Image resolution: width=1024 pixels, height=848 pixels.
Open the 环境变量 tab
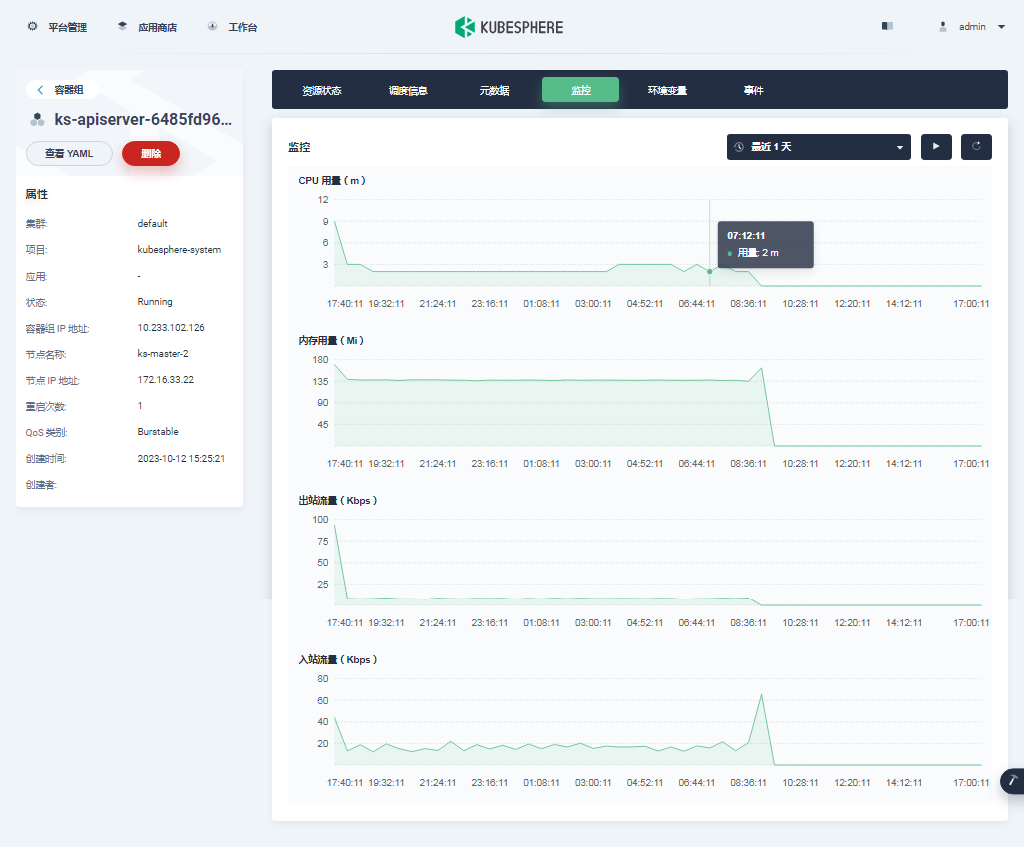[667, 90]
